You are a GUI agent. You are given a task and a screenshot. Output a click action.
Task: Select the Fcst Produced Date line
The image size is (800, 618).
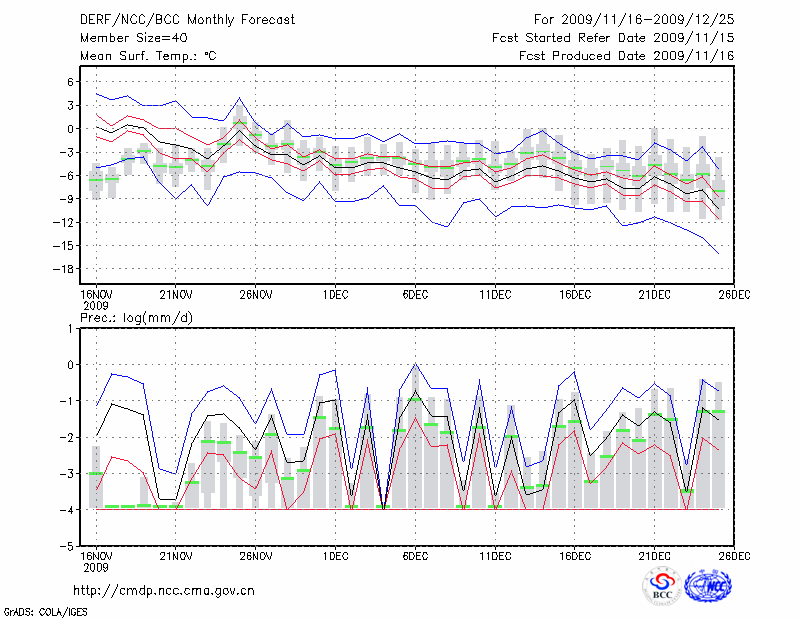(x=626, y=56)
